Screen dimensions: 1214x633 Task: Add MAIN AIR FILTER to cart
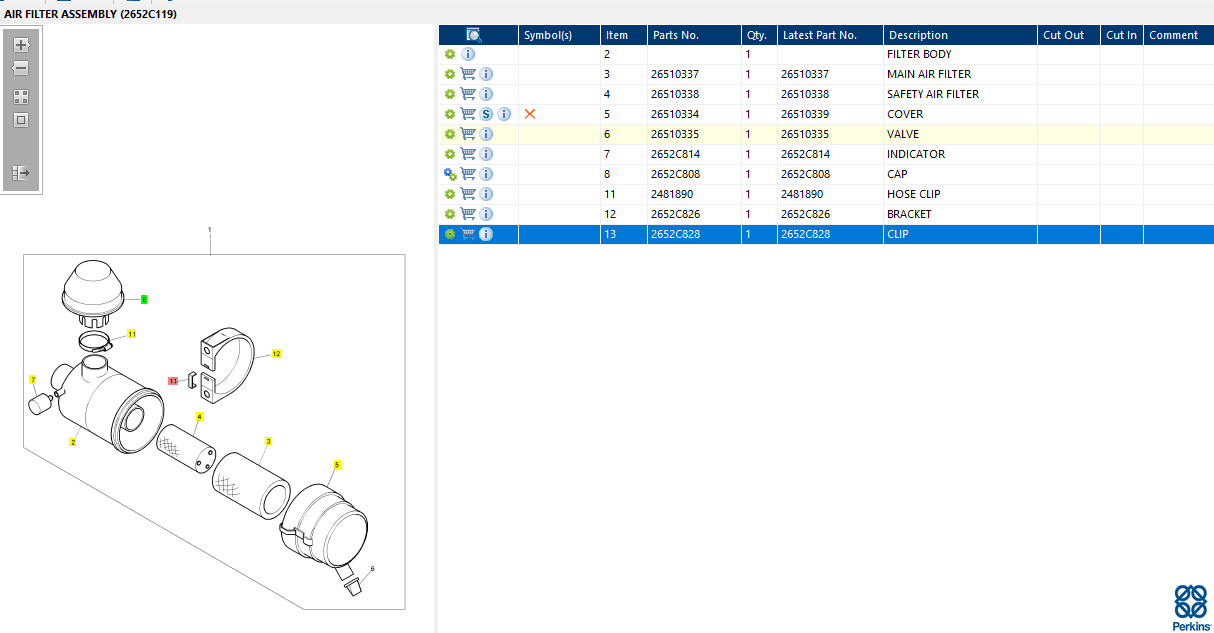(468, 74)
